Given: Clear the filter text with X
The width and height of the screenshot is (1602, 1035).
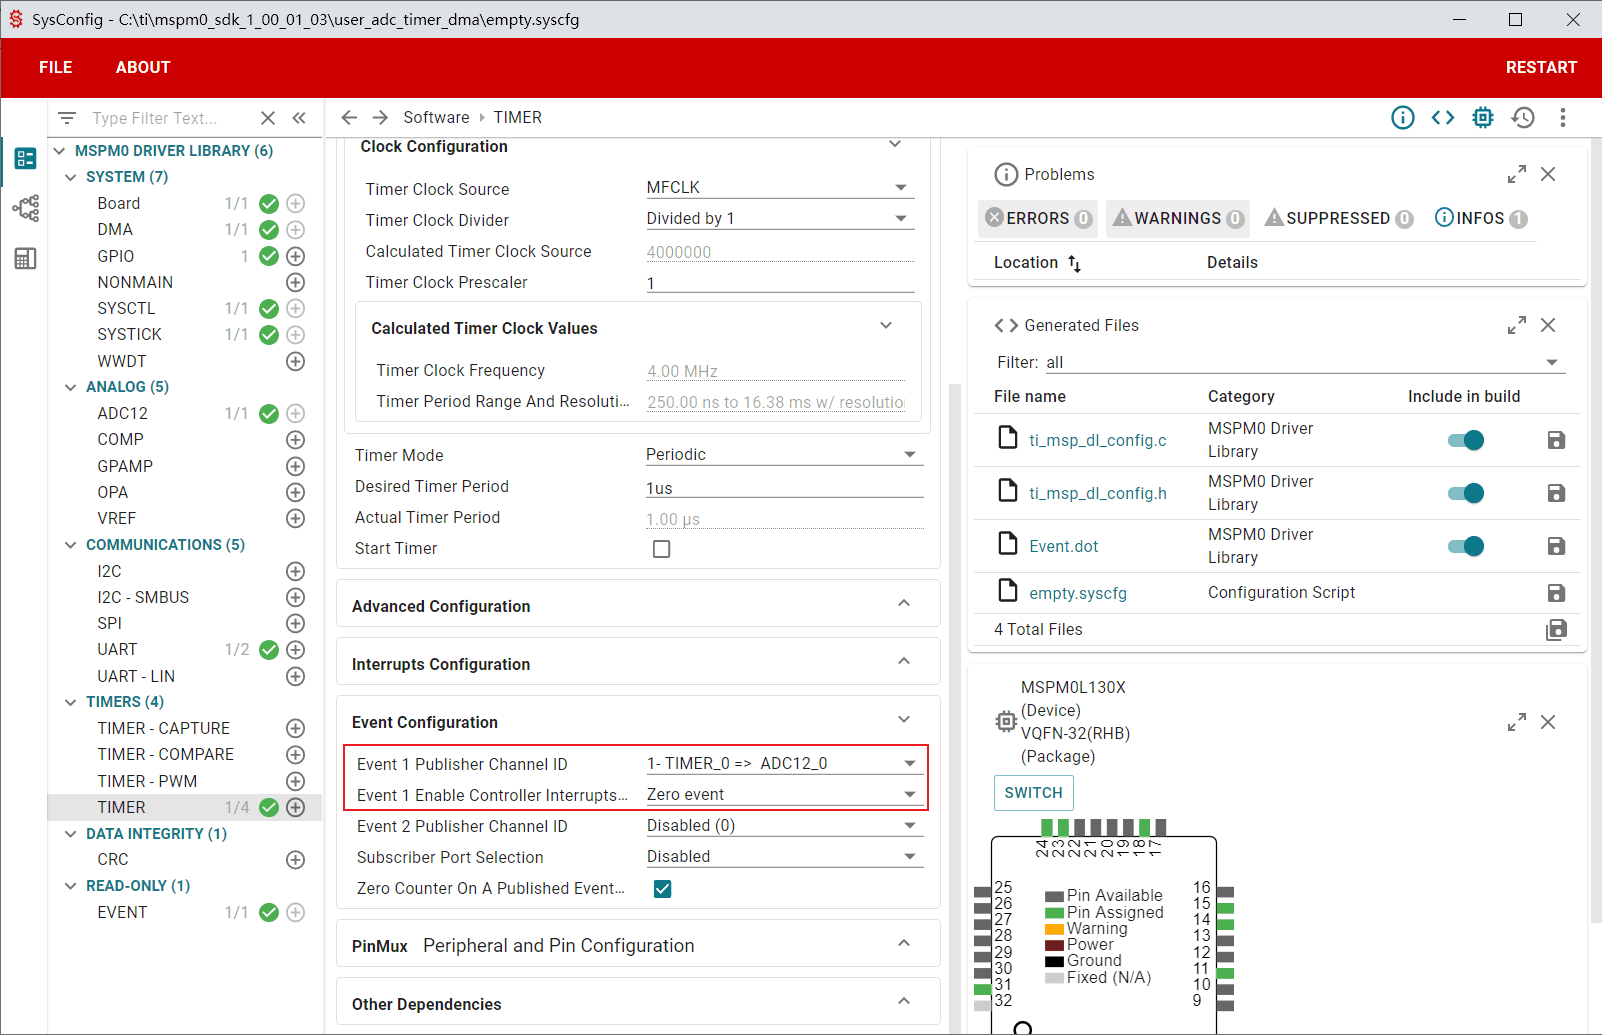Looking at the screenshot, I should pyautogui.click(x=268, y=118).
